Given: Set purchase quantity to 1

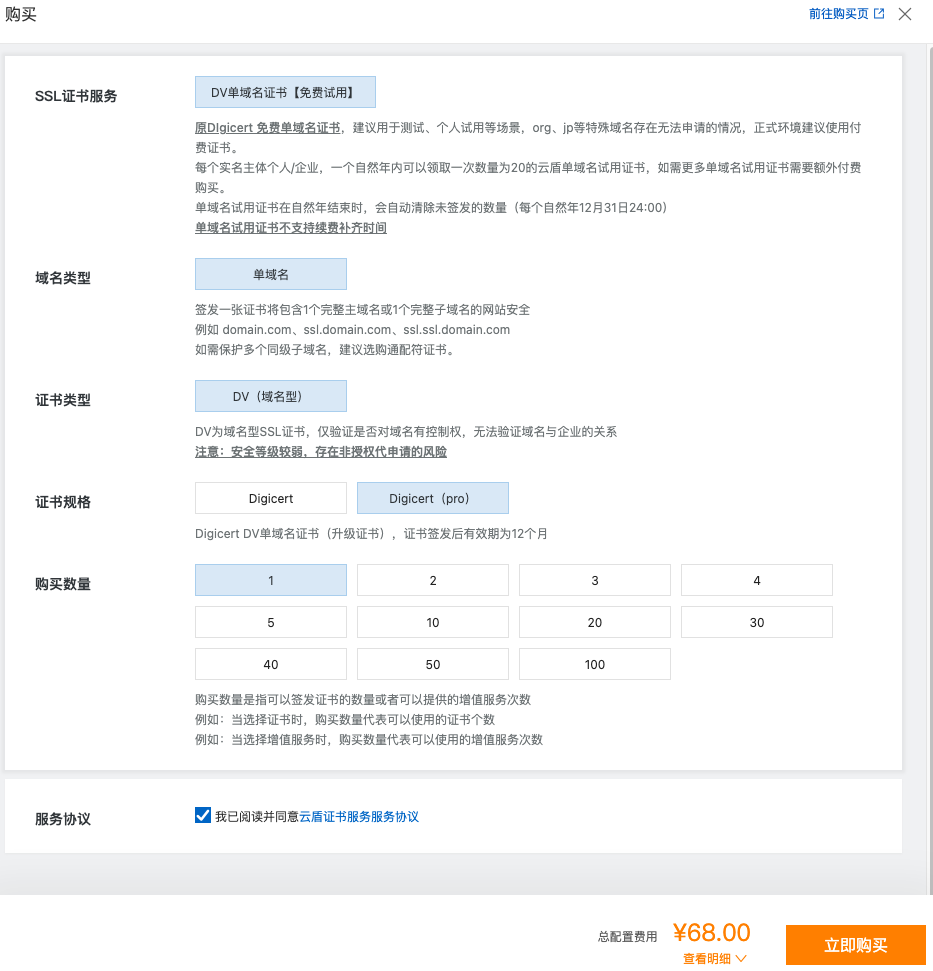Looking at the screenshot, I should pyautogui.click(x=271, y=580).
